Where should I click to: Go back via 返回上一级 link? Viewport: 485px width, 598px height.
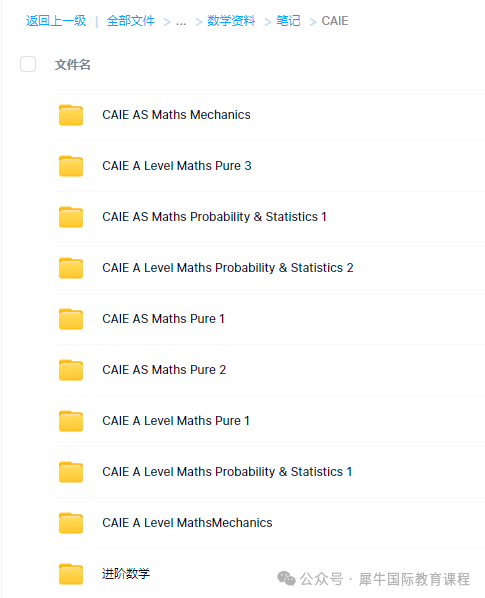(56, 21)
